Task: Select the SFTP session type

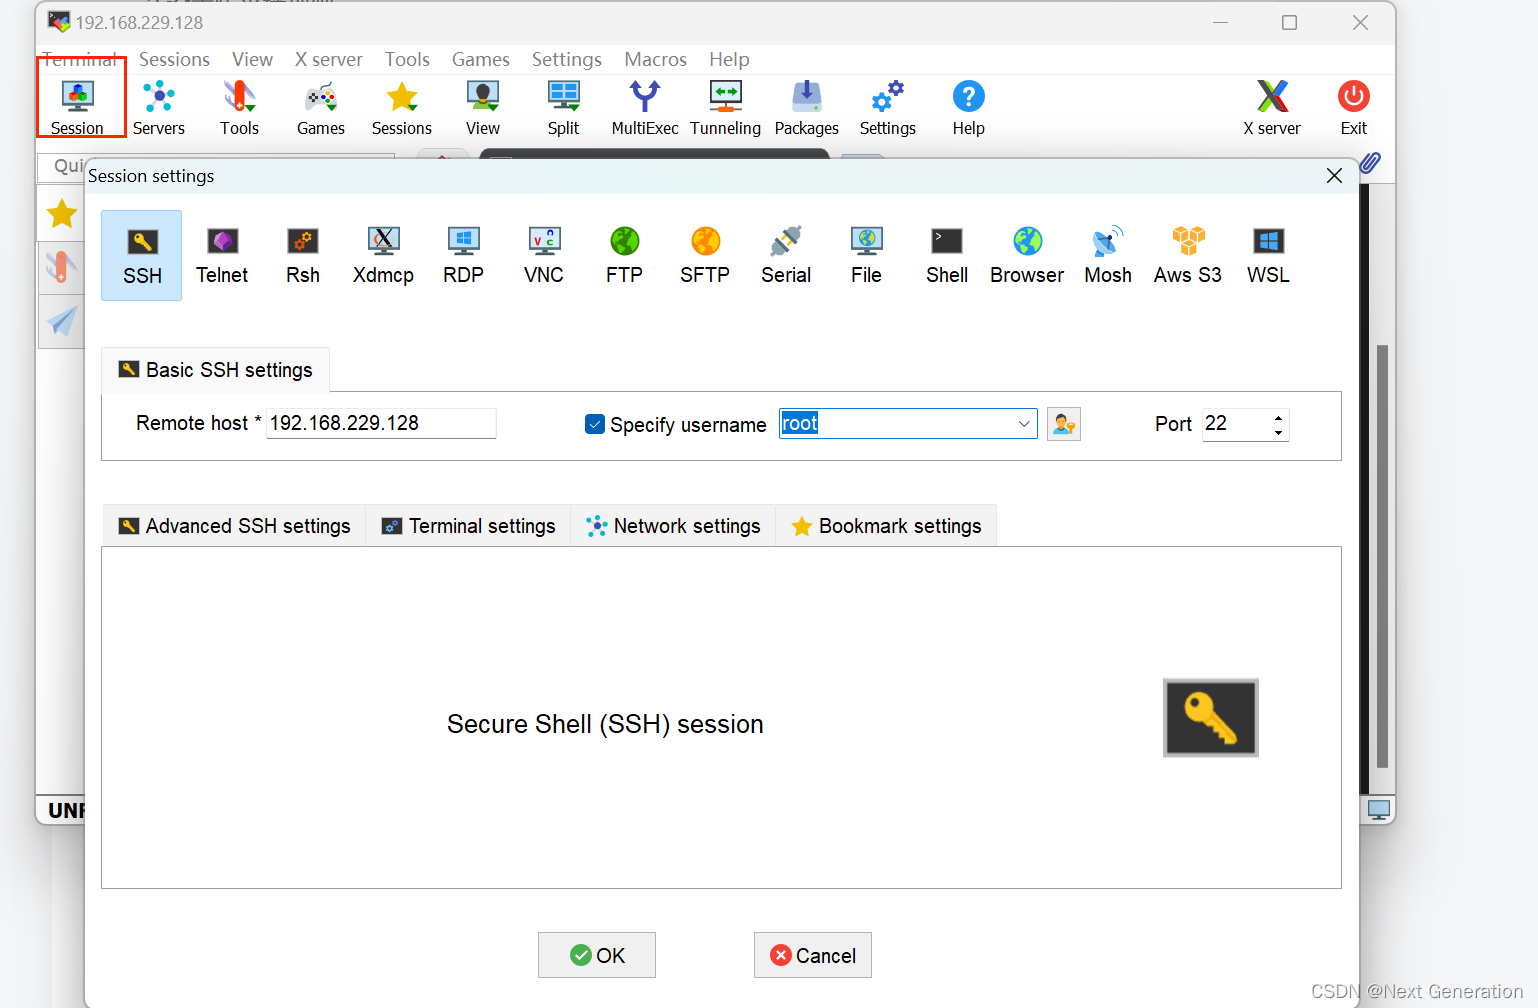Action: [x=704, y=255]
